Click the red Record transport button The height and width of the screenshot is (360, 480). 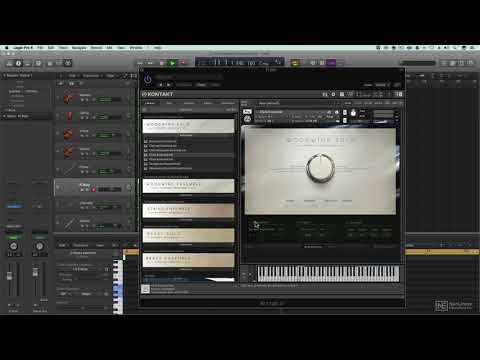183,63
